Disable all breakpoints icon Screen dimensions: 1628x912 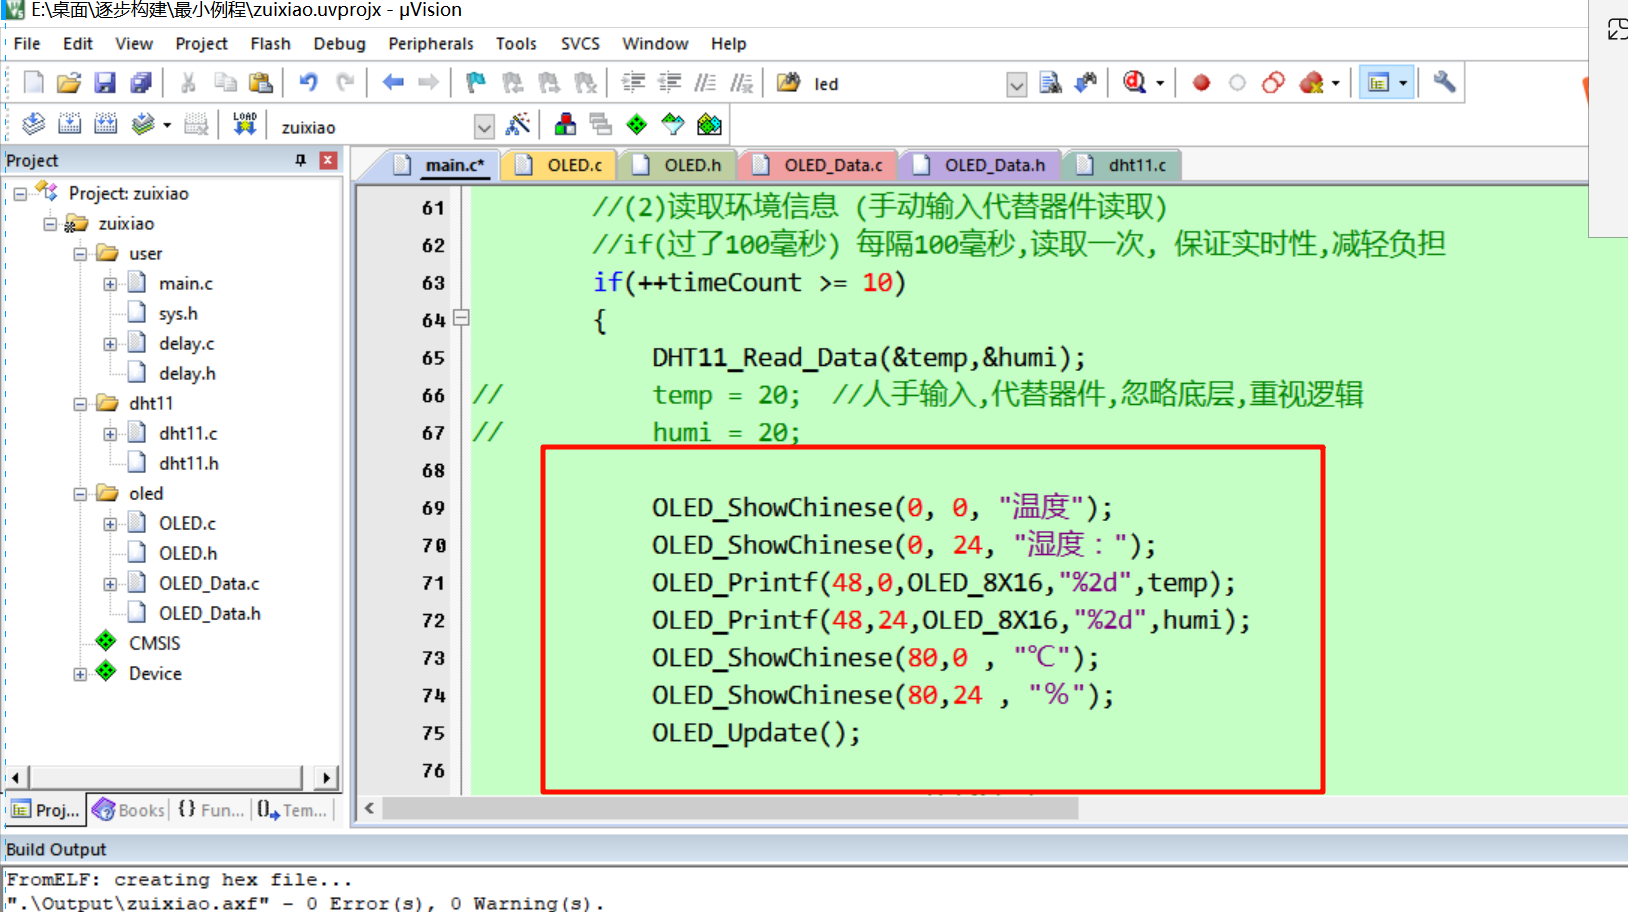coord(1273,83)
